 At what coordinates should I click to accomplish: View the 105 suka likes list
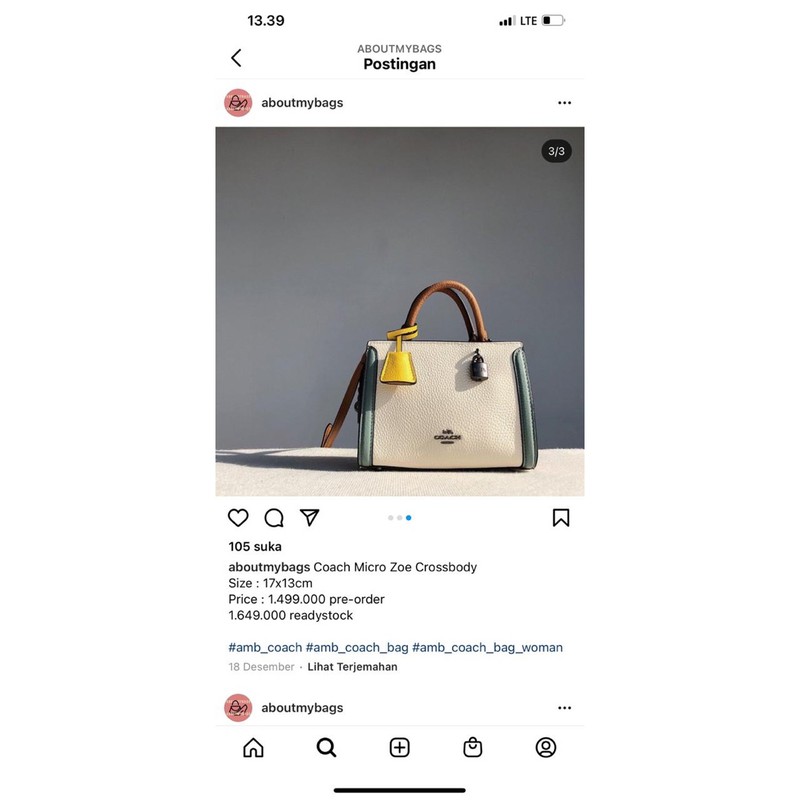pyautogui.click(x=255, y=546)
